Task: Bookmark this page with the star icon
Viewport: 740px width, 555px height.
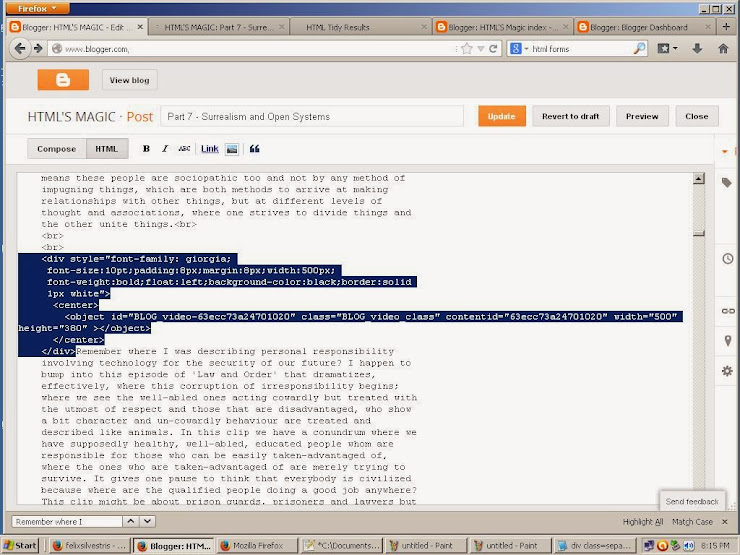Action: (467, 49)
